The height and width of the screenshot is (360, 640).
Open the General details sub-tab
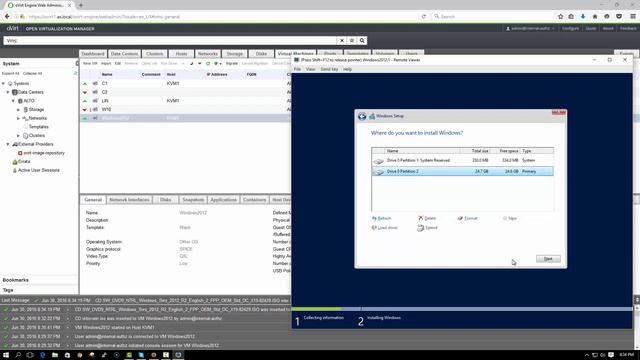click(x=93, y=200)
